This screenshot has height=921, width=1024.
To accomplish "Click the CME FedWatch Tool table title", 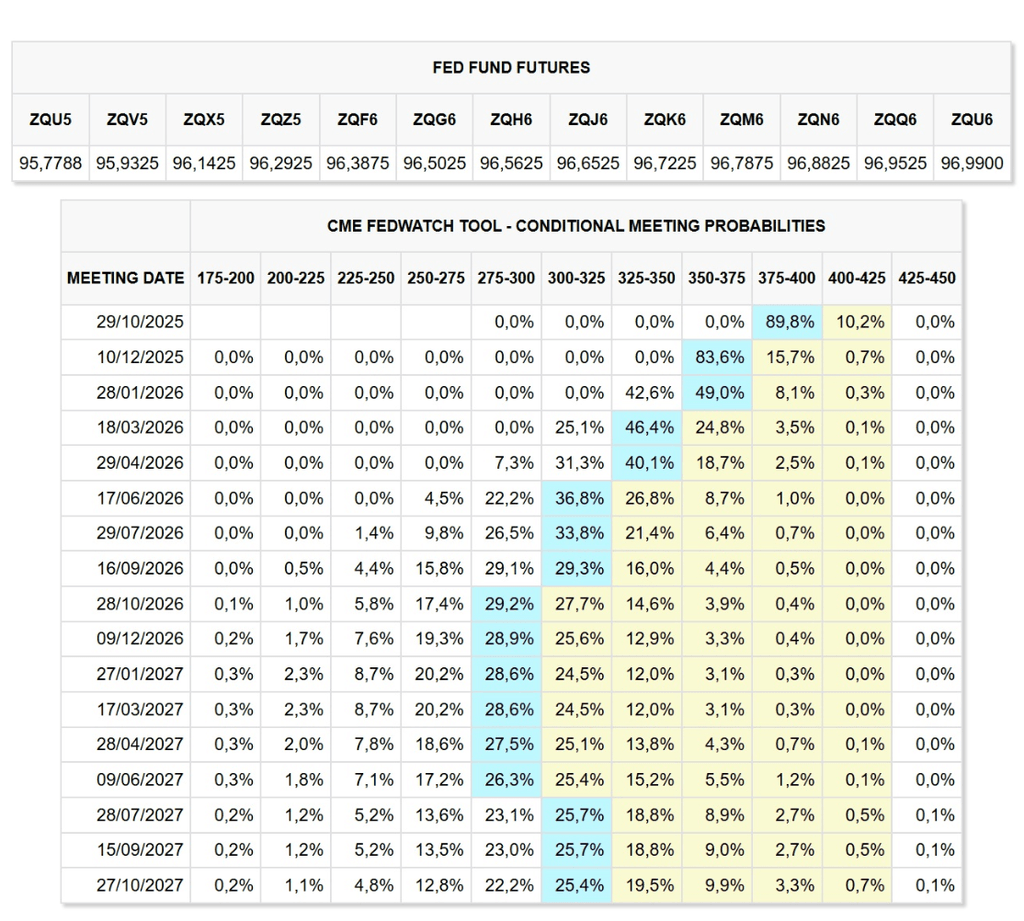I will tap(576, 226).
